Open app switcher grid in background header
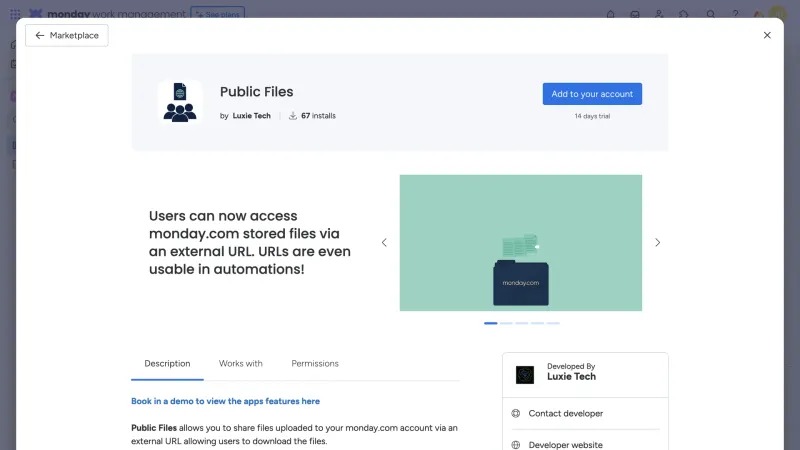The height and width of the screenshot is (450, 800). 15,14
